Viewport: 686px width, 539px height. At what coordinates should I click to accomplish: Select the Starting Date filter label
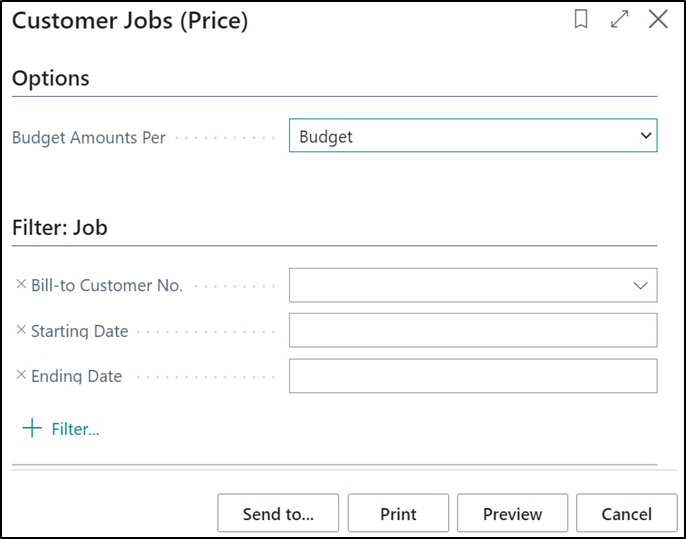coord(80,331)
